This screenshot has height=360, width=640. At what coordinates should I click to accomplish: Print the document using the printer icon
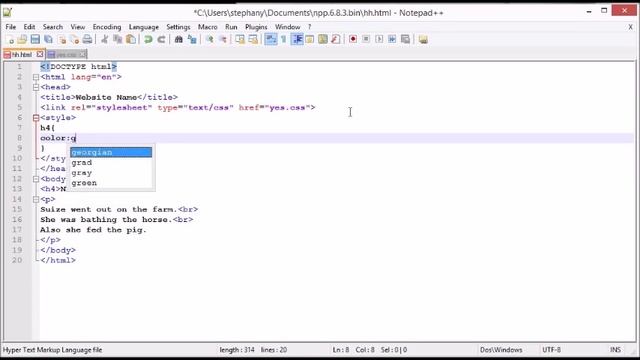coord(87,39)
